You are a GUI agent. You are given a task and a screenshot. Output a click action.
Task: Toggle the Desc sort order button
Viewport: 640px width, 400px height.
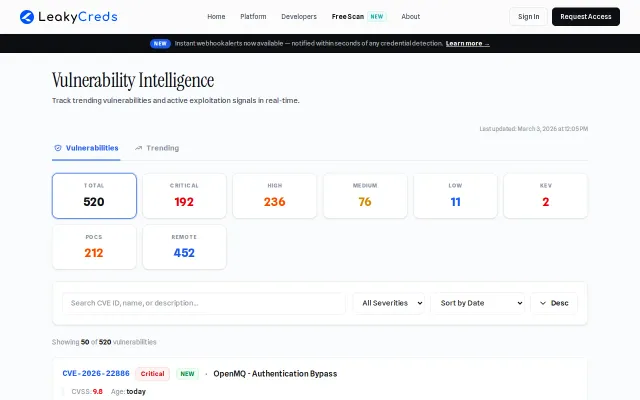pos(554,303)
